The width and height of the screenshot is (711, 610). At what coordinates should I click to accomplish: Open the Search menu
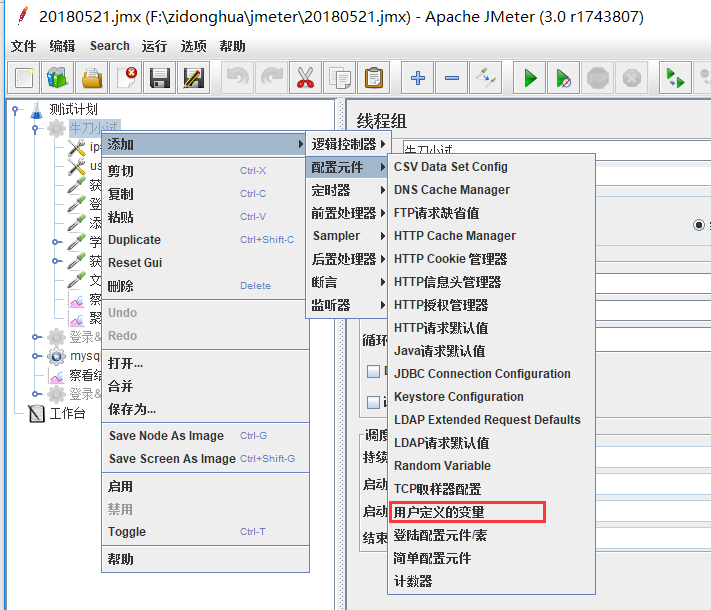pyautogui.click(x=109, y=46)
